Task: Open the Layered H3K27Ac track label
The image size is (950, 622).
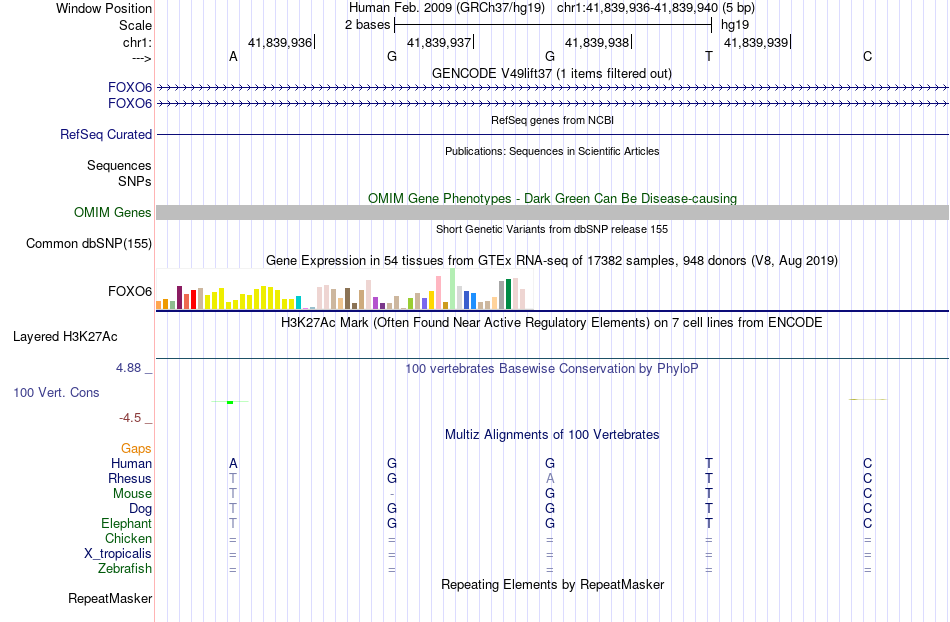Action: pyautogui.click(x=65, y=337)
